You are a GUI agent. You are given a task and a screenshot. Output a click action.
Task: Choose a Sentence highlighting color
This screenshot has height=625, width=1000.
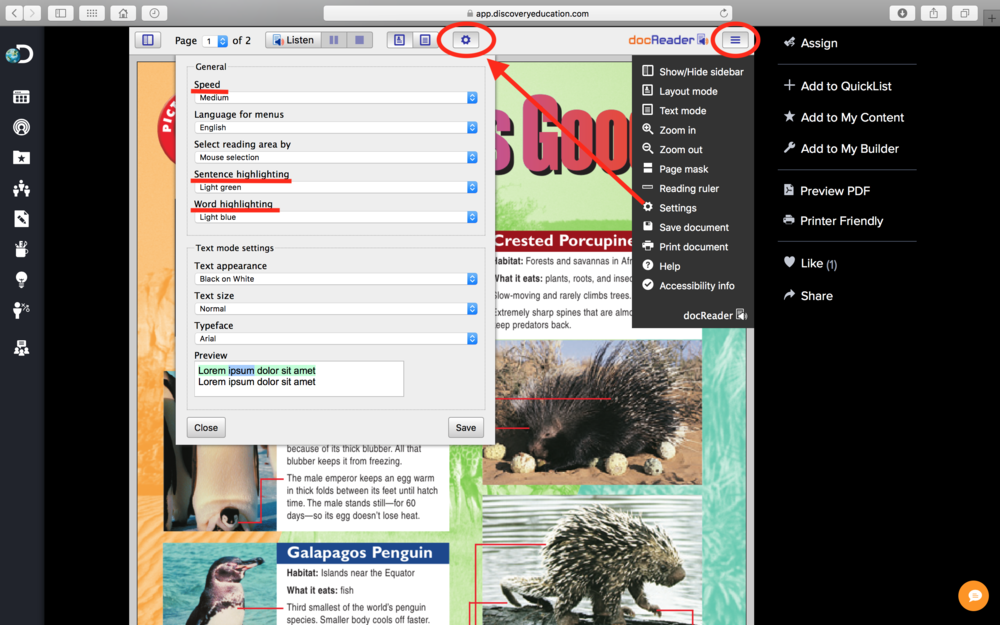336,188
